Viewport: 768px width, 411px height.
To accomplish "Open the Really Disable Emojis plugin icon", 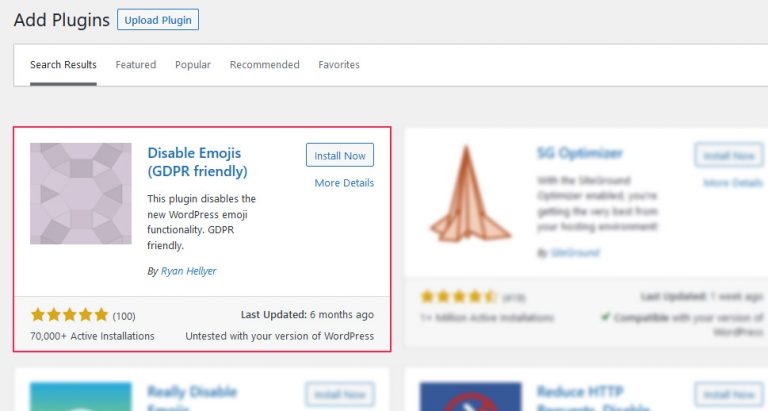I will tap(81, 396).
